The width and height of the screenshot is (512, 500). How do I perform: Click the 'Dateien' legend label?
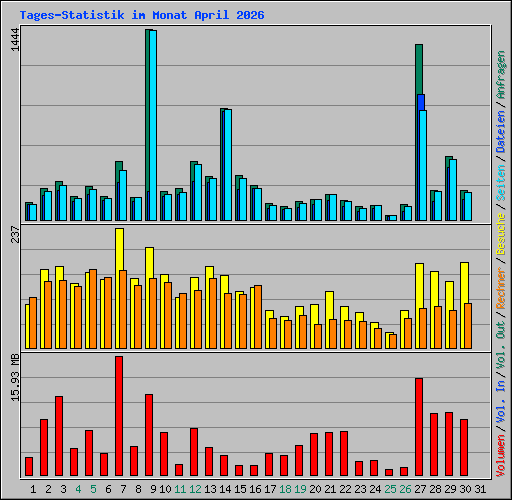tap(501, 132)
